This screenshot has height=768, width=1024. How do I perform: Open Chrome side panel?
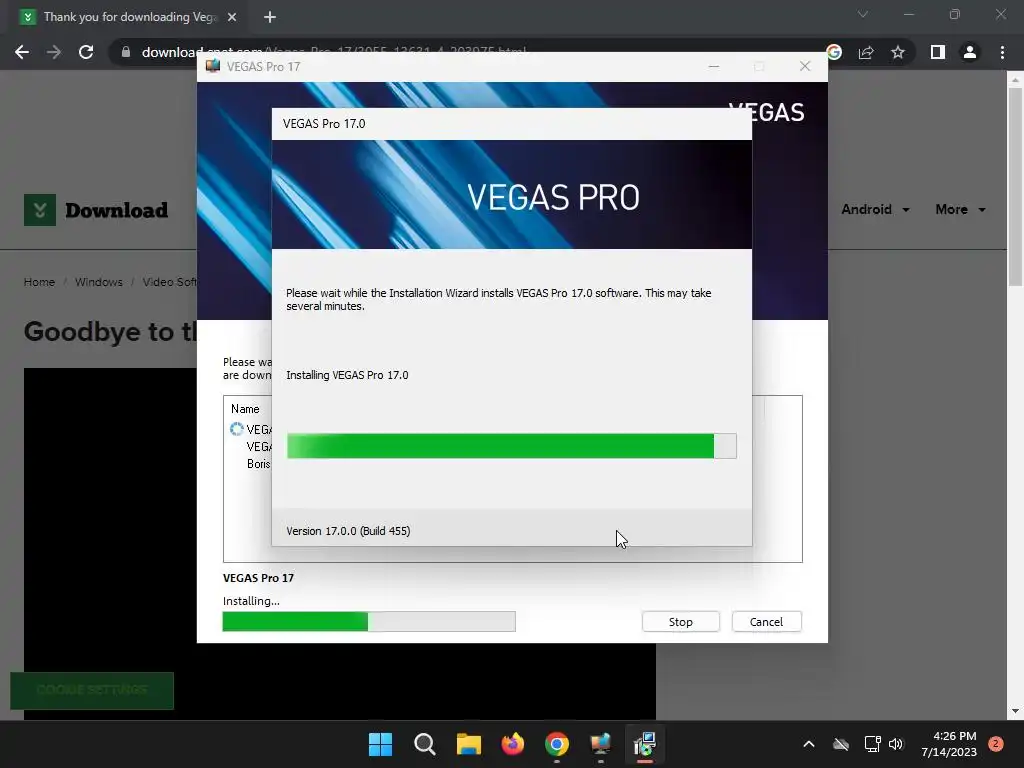(x=938, y=52)
